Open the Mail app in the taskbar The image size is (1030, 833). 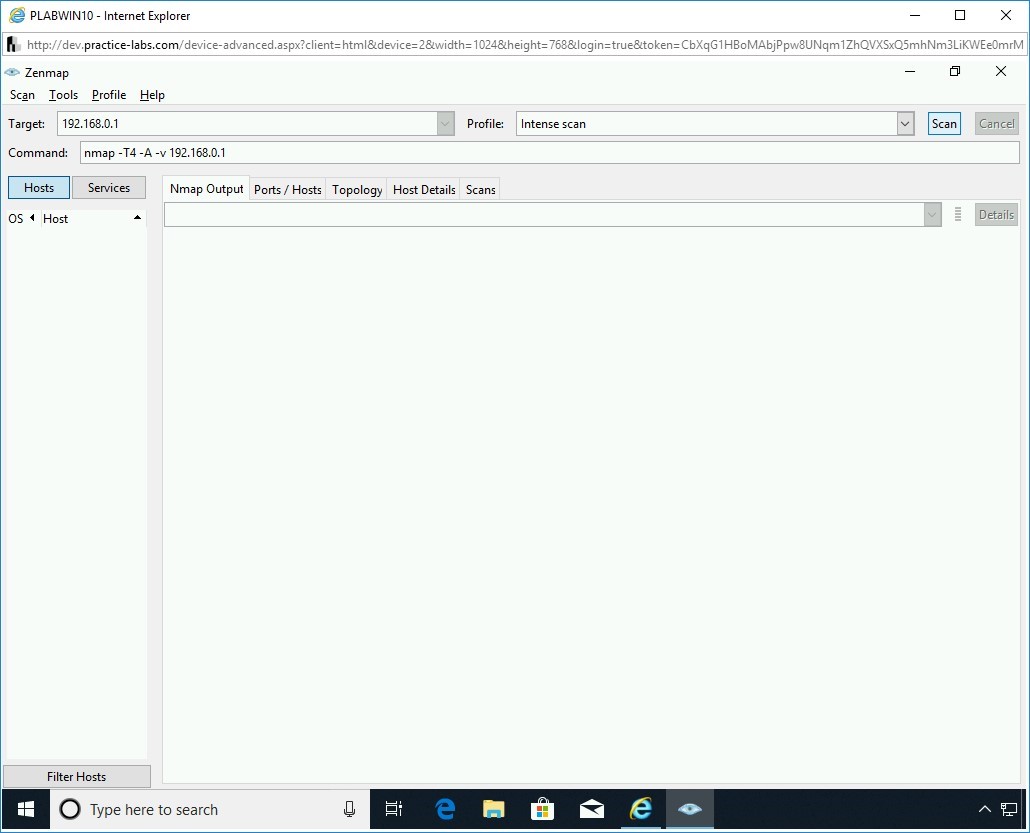[x=591, y=809]
